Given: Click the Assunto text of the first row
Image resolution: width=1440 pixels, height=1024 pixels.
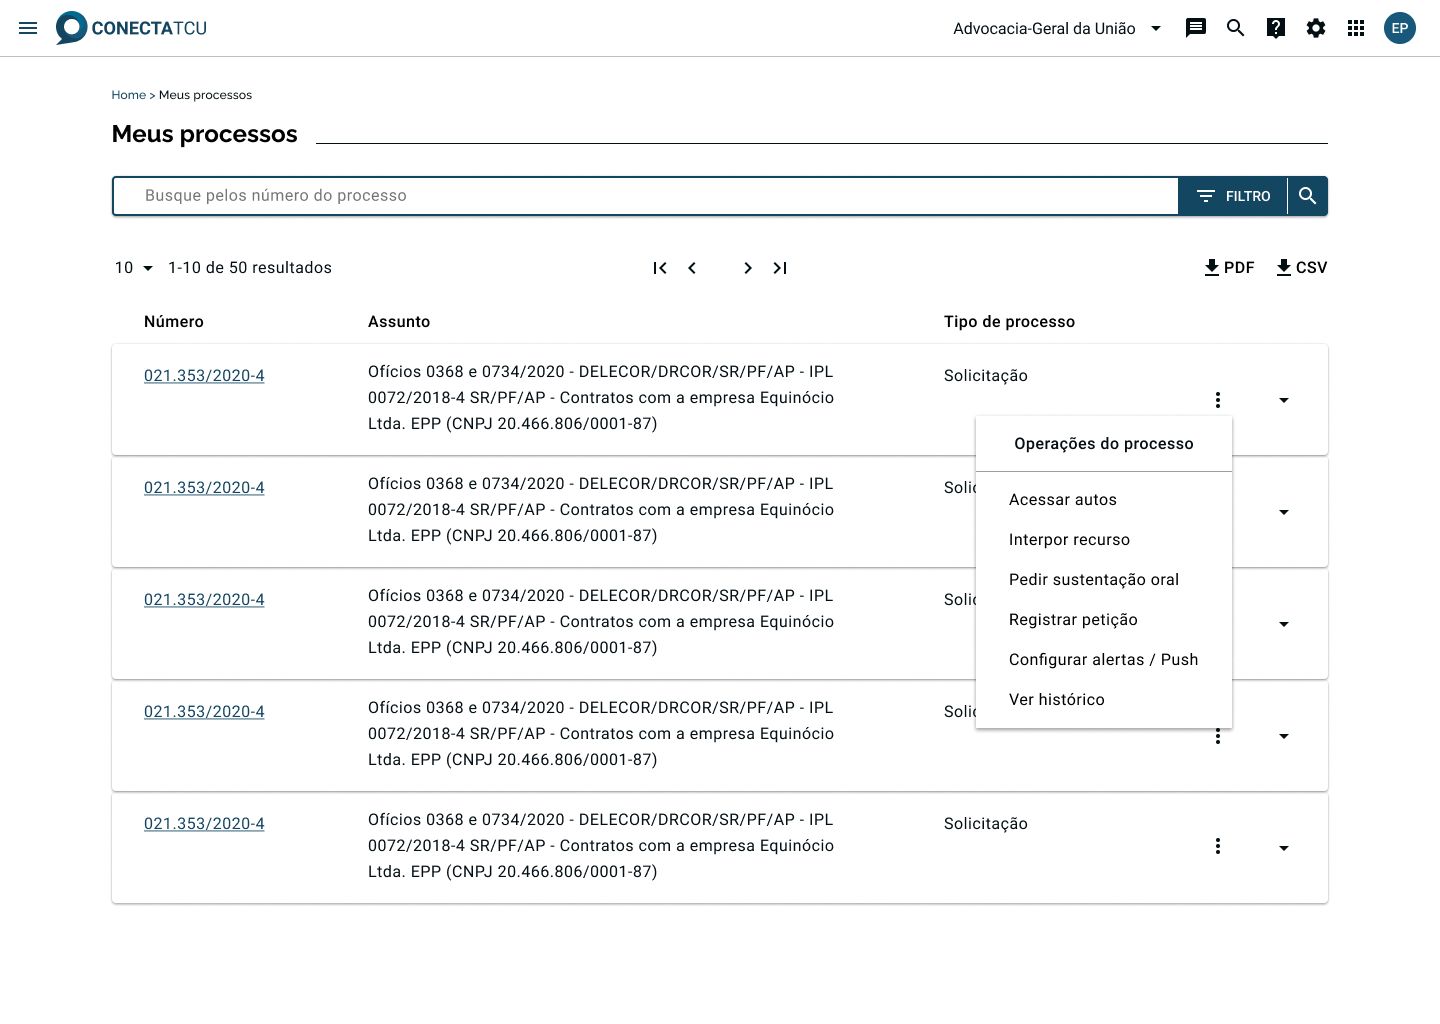Looking at the screenshot, I should click(x=601, y=398).
